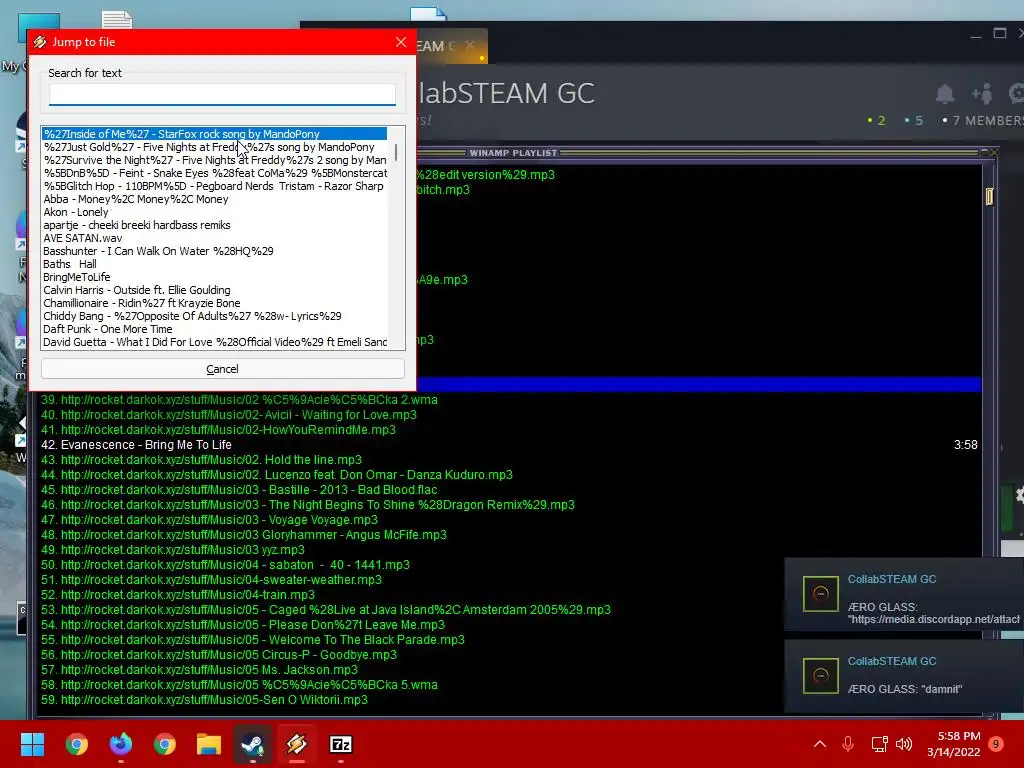Image resolution: width=1024 pixels, height=768 pixels.
Task: Select playlist item 44 Danza Kuduro.mp3
Action: [509, 475]
